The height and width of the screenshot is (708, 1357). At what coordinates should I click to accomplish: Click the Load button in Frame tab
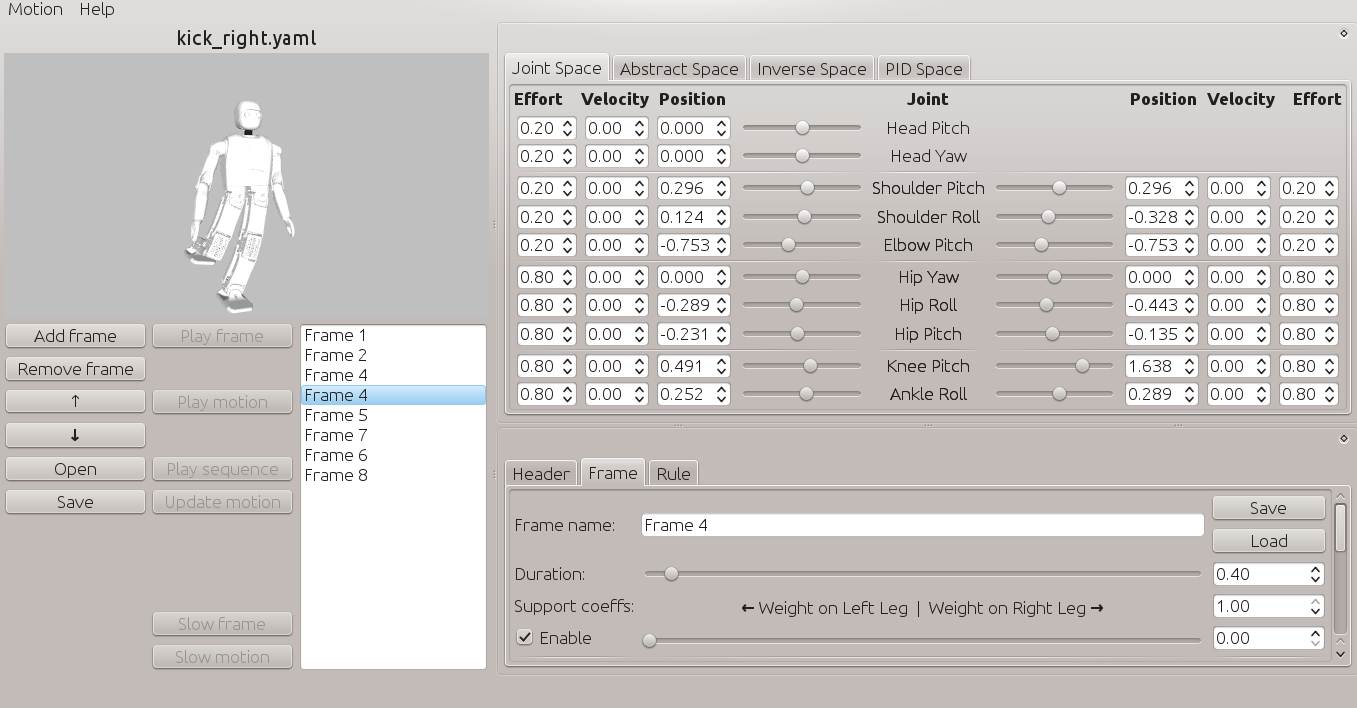coord(1268,541)
